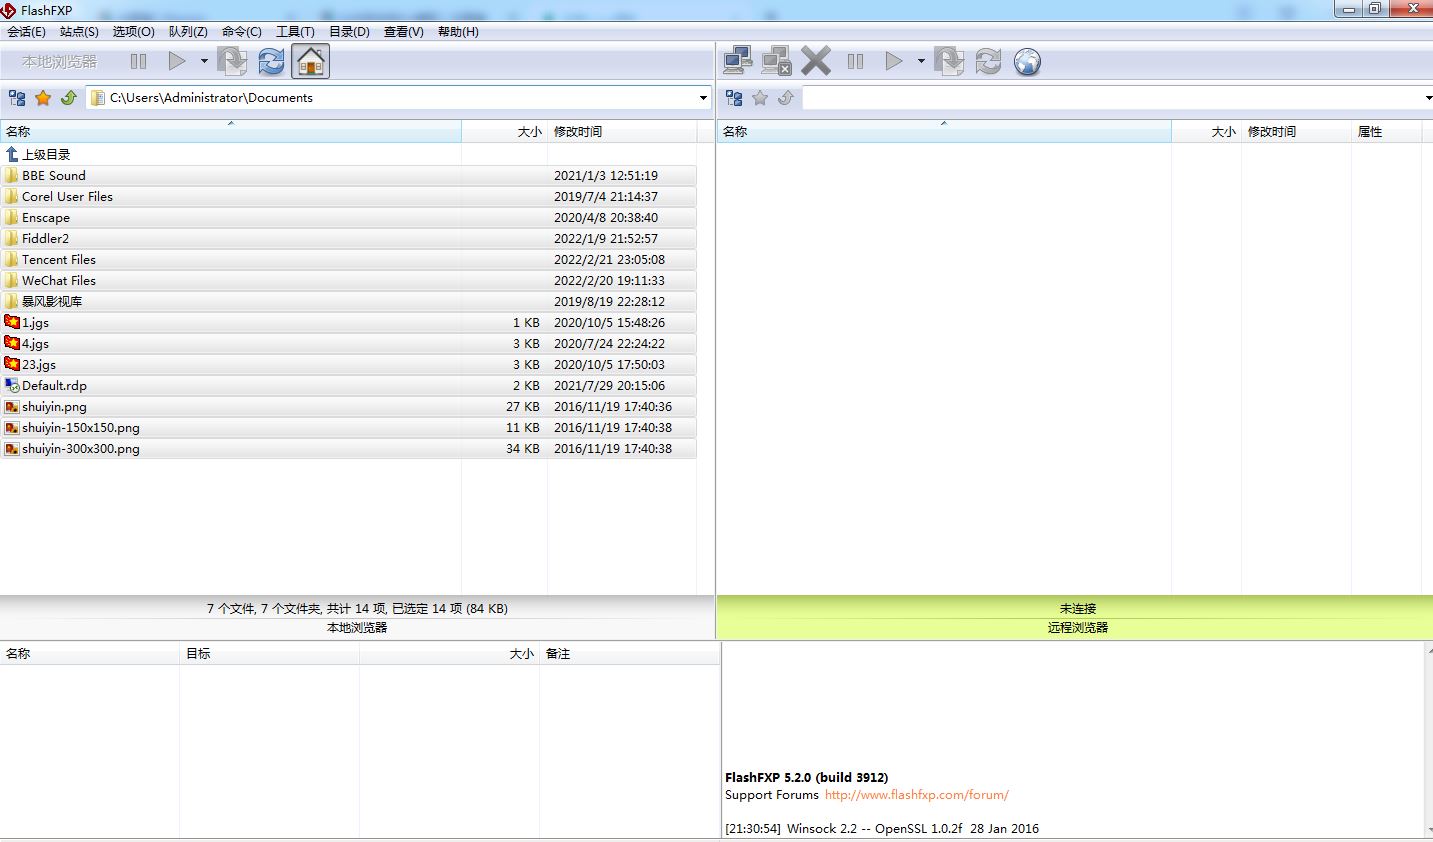Open the 队列(Z) menu
Viewport: 1433px width, 842px height.
click(188, 32)
